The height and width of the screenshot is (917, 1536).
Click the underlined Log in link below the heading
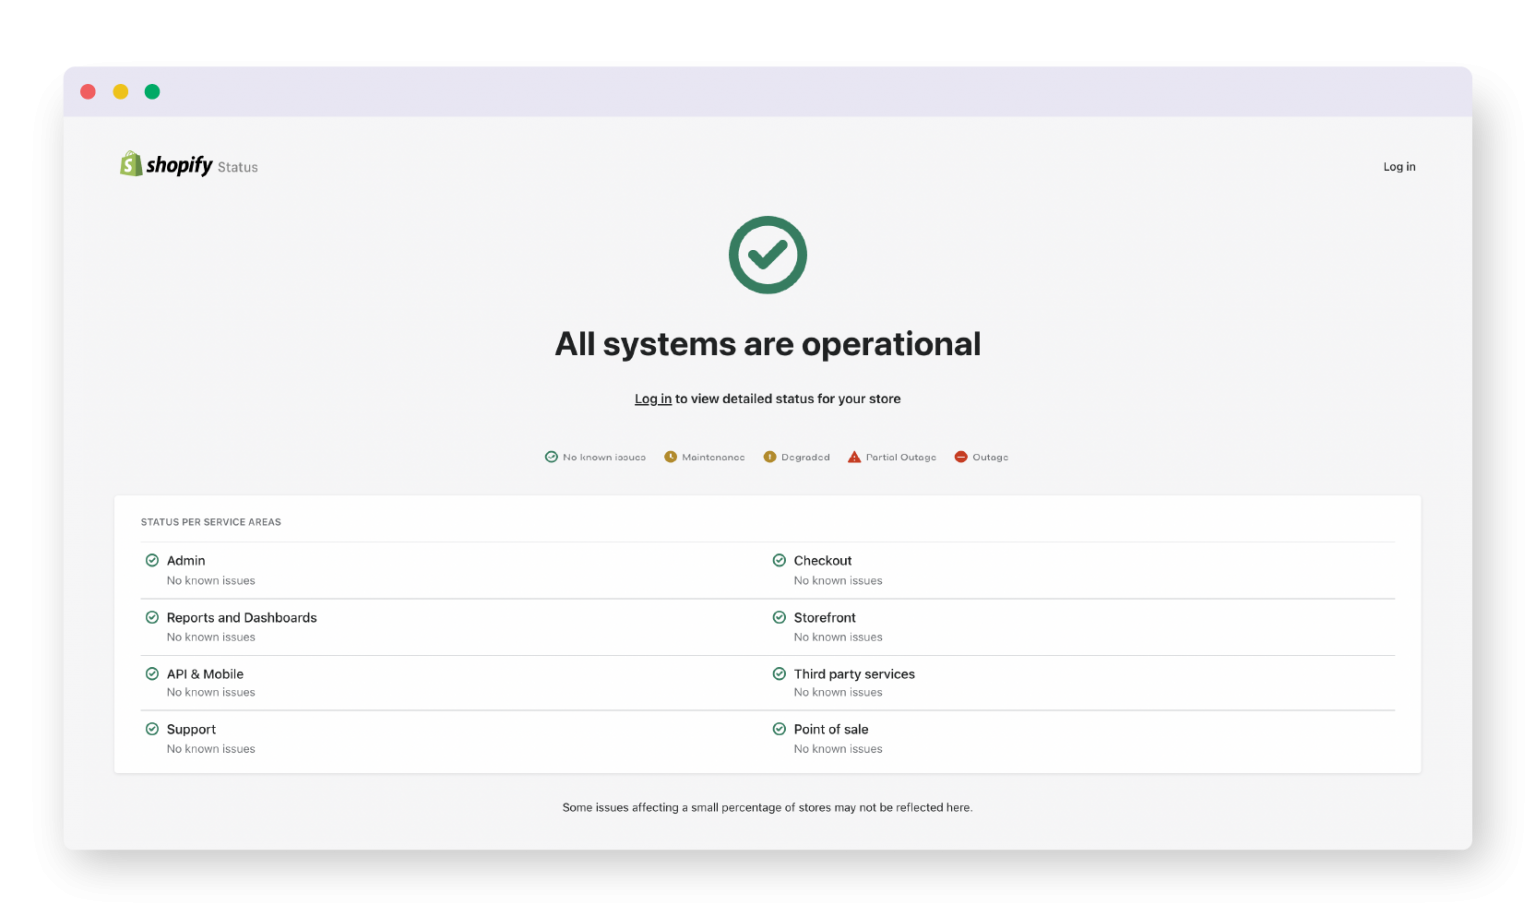[x=652, y=398]
